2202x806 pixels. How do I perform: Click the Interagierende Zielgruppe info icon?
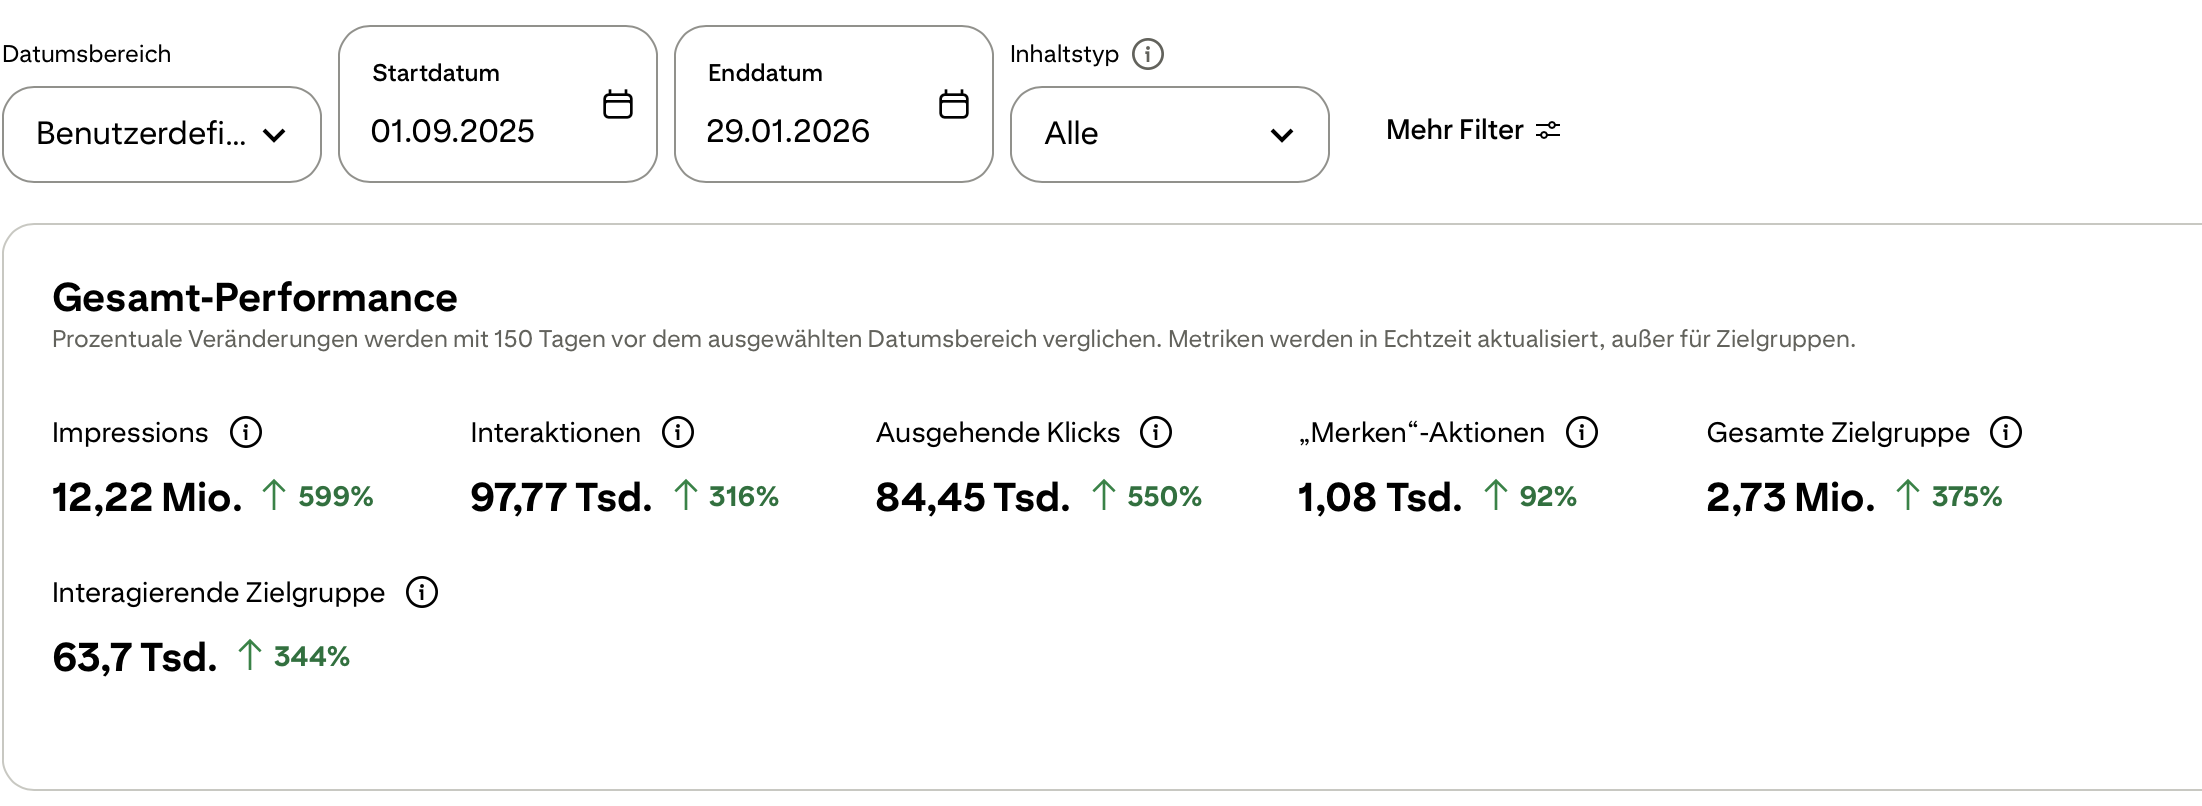(x=422, y=592)
